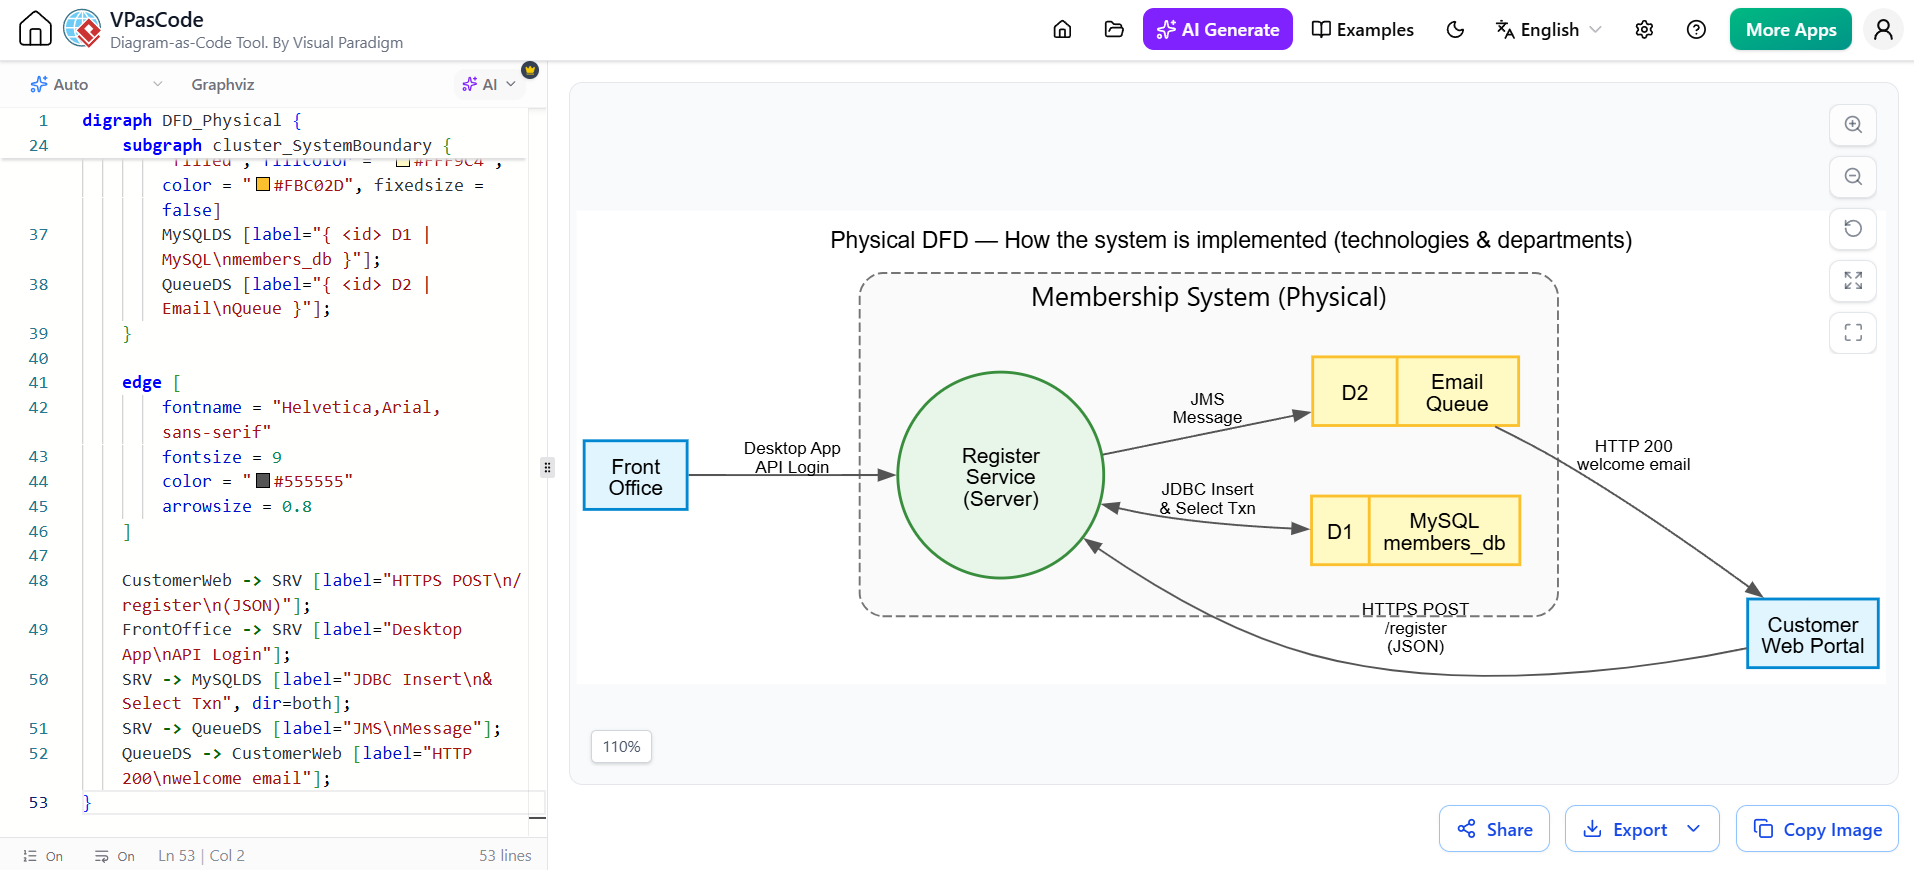The width and height of the screenshot is (1914, 870).
Task: Reset the diagram view rotation icon
Action: click(x=1853, y=229)
